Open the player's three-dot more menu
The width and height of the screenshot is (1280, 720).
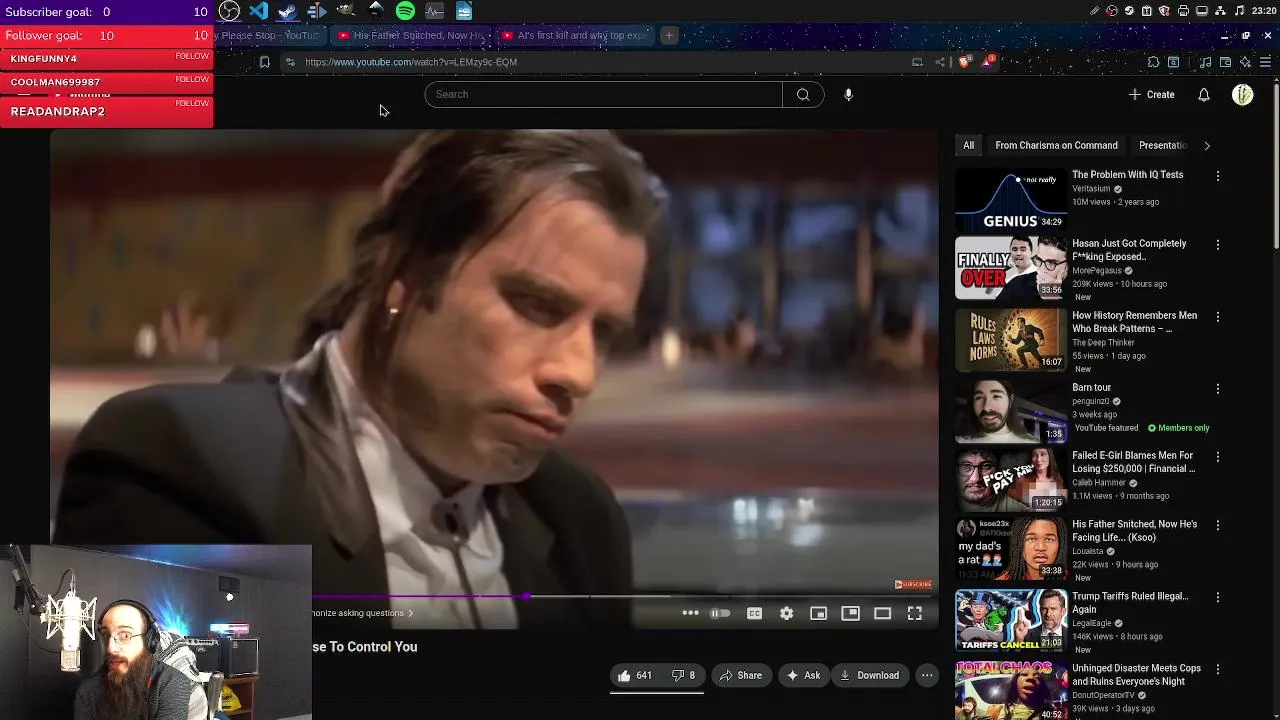pyautogui.click(x=690, y=613)
